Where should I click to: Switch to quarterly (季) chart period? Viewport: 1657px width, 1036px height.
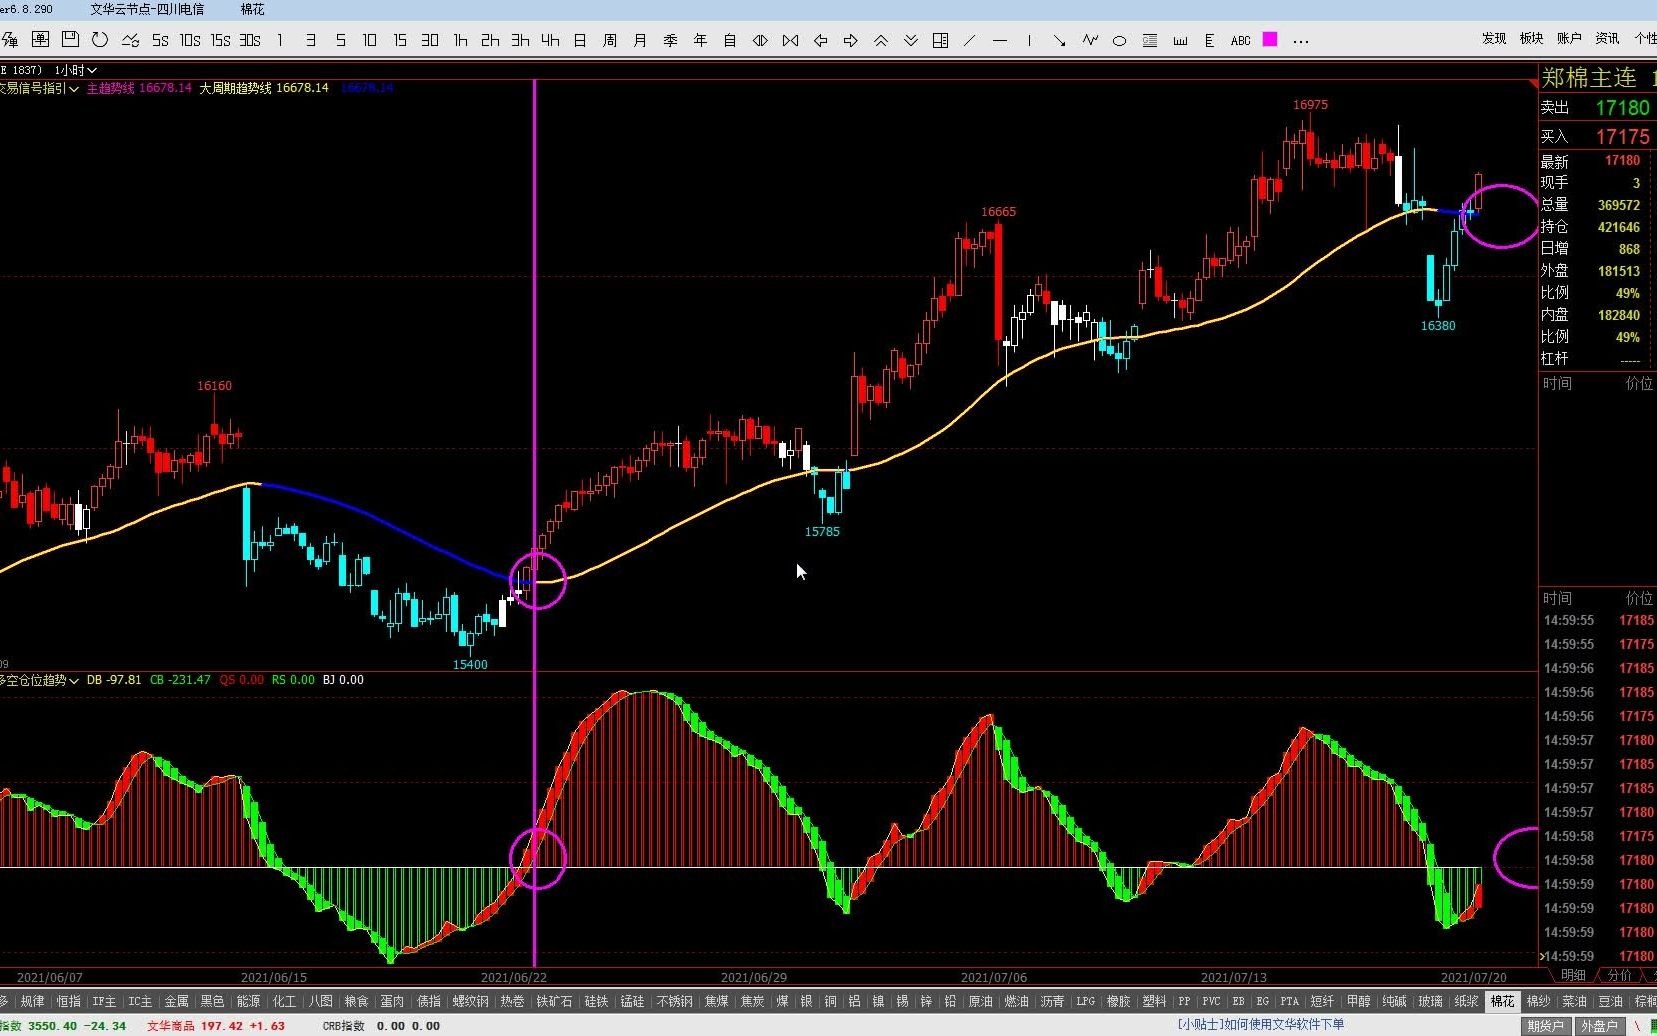(x=670, y=40)
